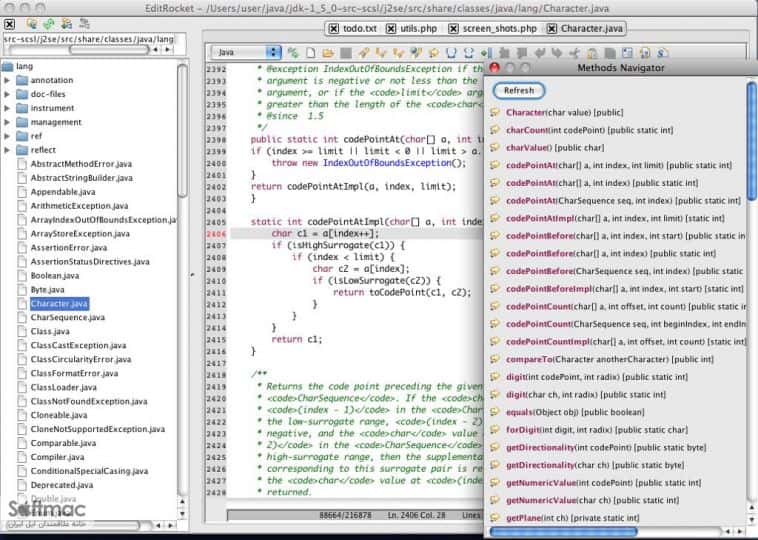Switch to the utils.php tab
Image resolution: width=758 pixels, height=540 pixels.
click(x=419, y=29)
